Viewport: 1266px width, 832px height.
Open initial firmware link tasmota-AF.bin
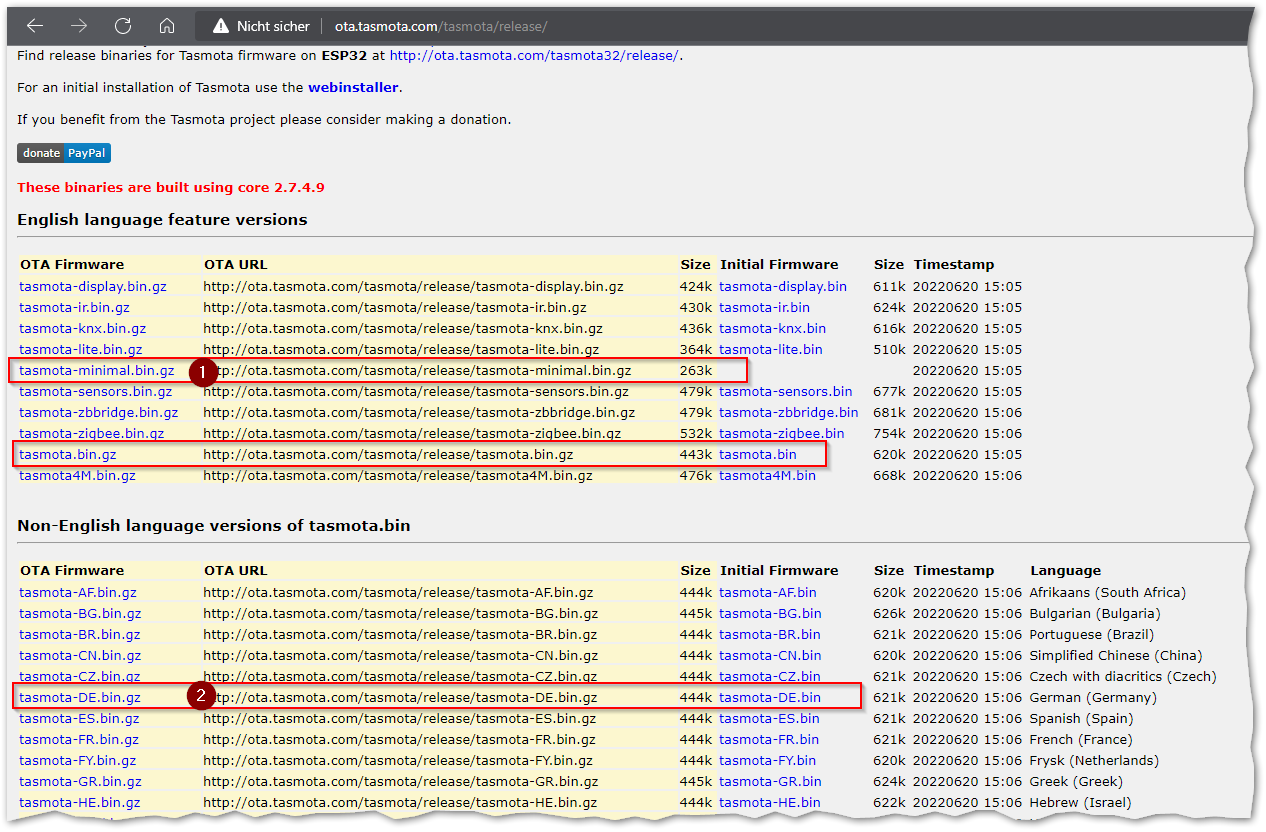[768, 593]
